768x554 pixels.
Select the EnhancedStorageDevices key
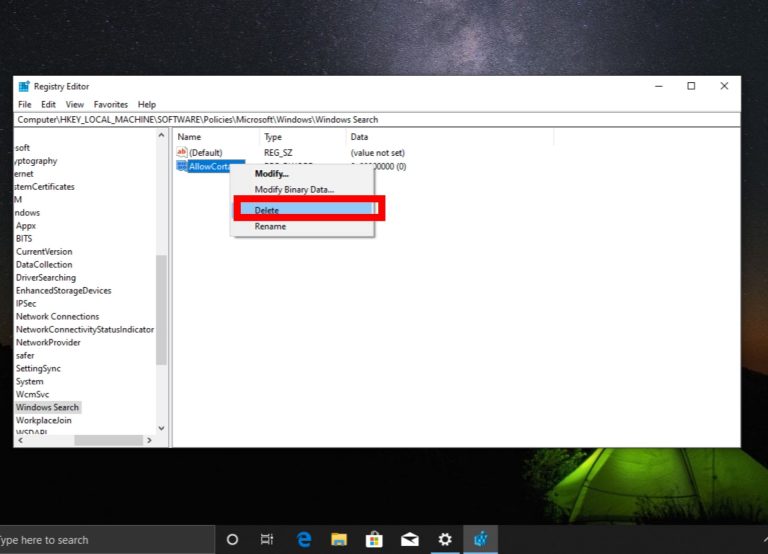(64, 290)
